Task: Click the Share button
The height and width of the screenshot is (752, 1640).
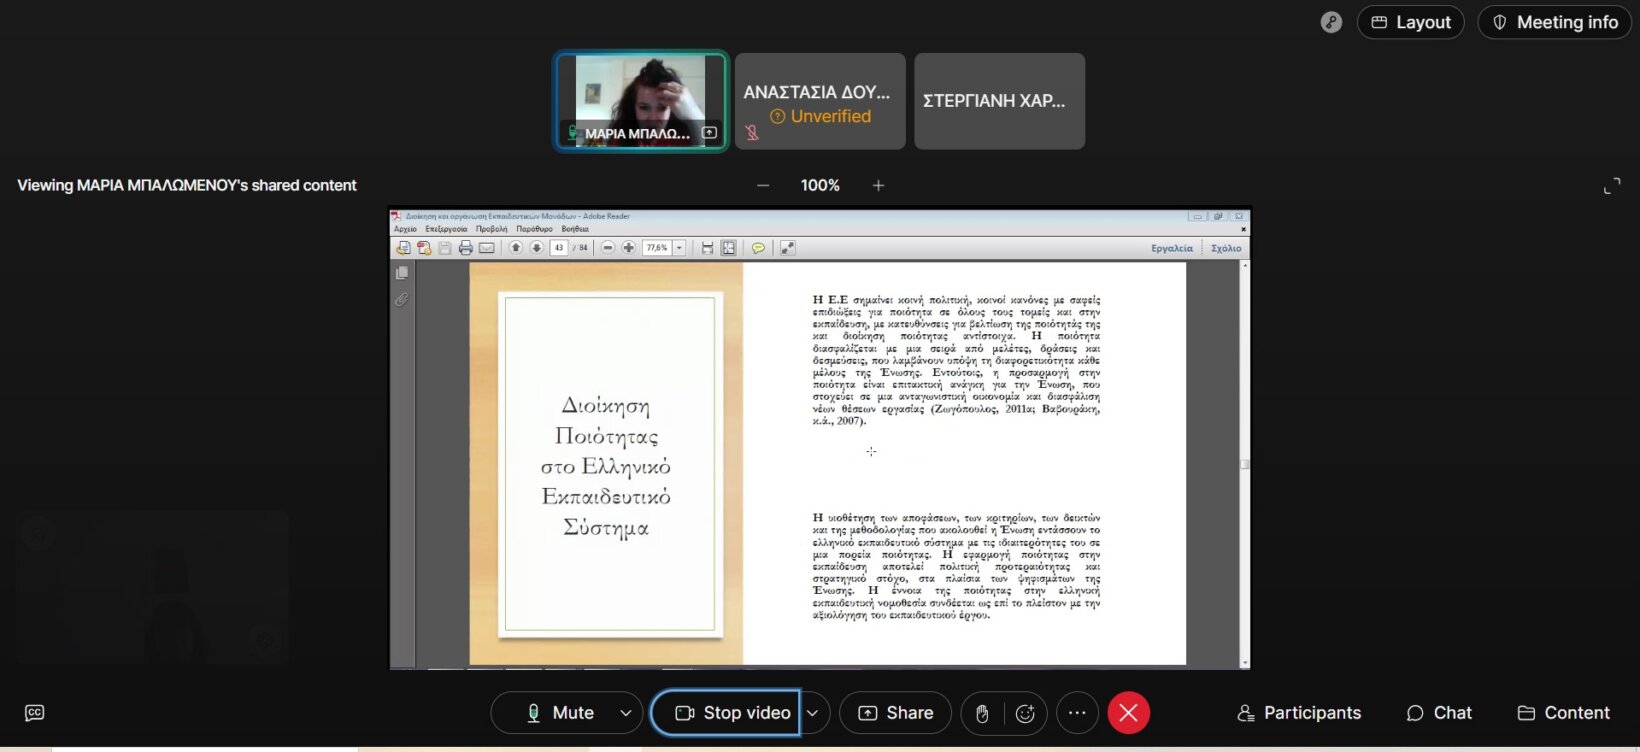Action: pos(895,713)
